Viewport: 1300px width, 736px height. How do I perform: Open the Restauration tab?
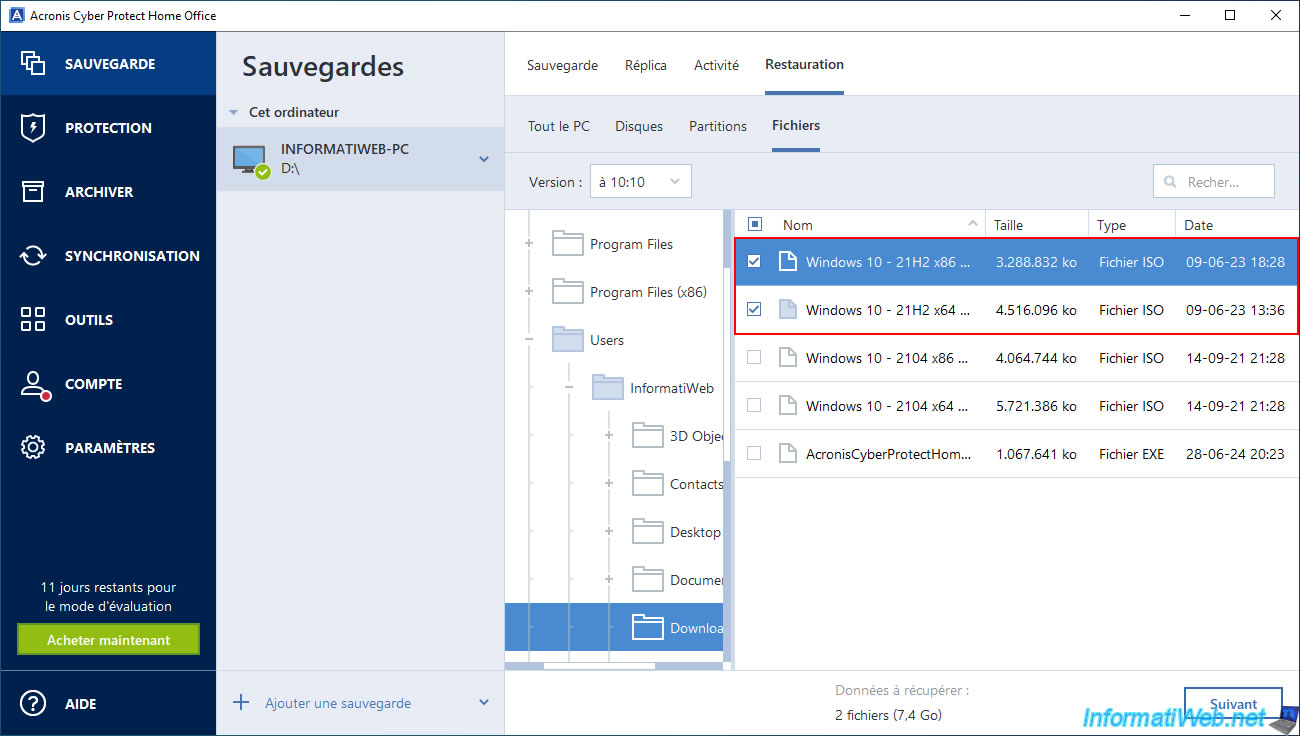point(804,65)
